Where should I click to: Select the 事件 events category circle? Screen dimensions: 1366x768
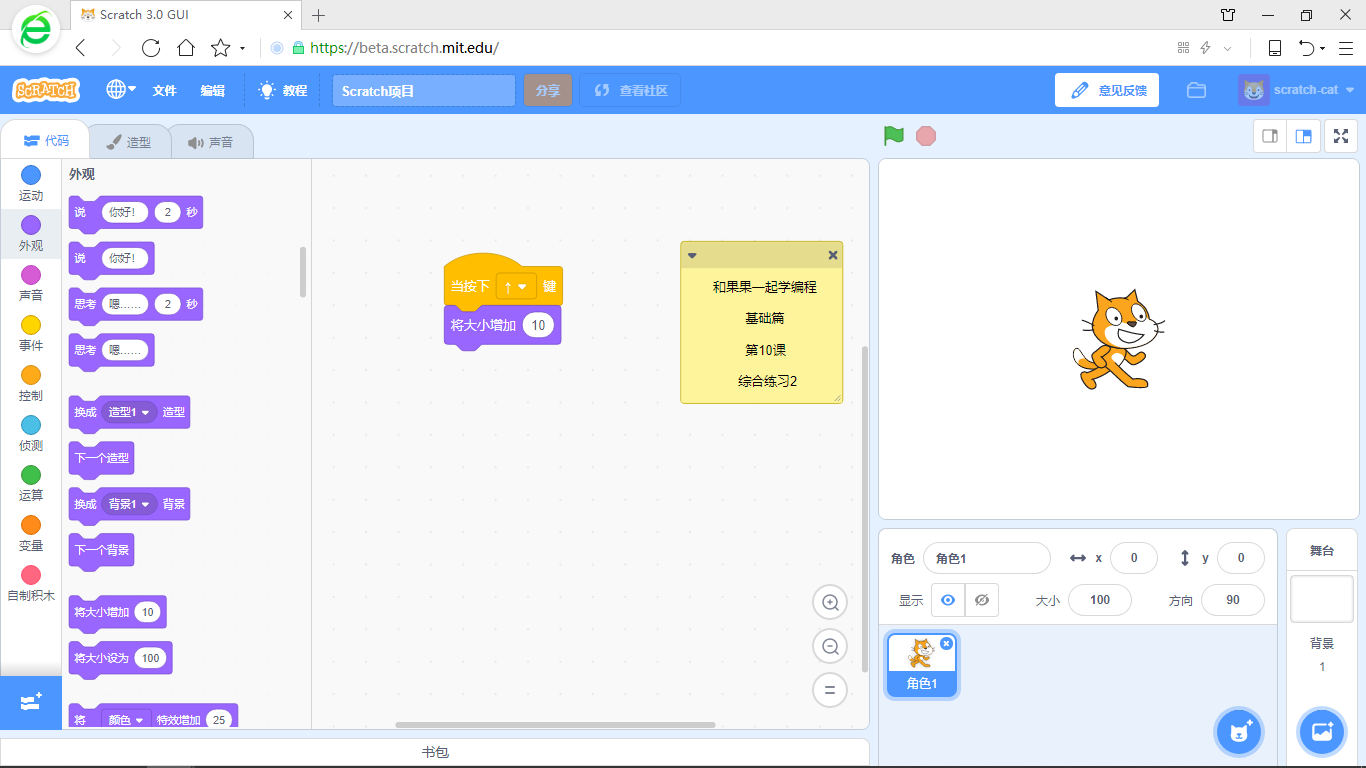tap(31, 325)
